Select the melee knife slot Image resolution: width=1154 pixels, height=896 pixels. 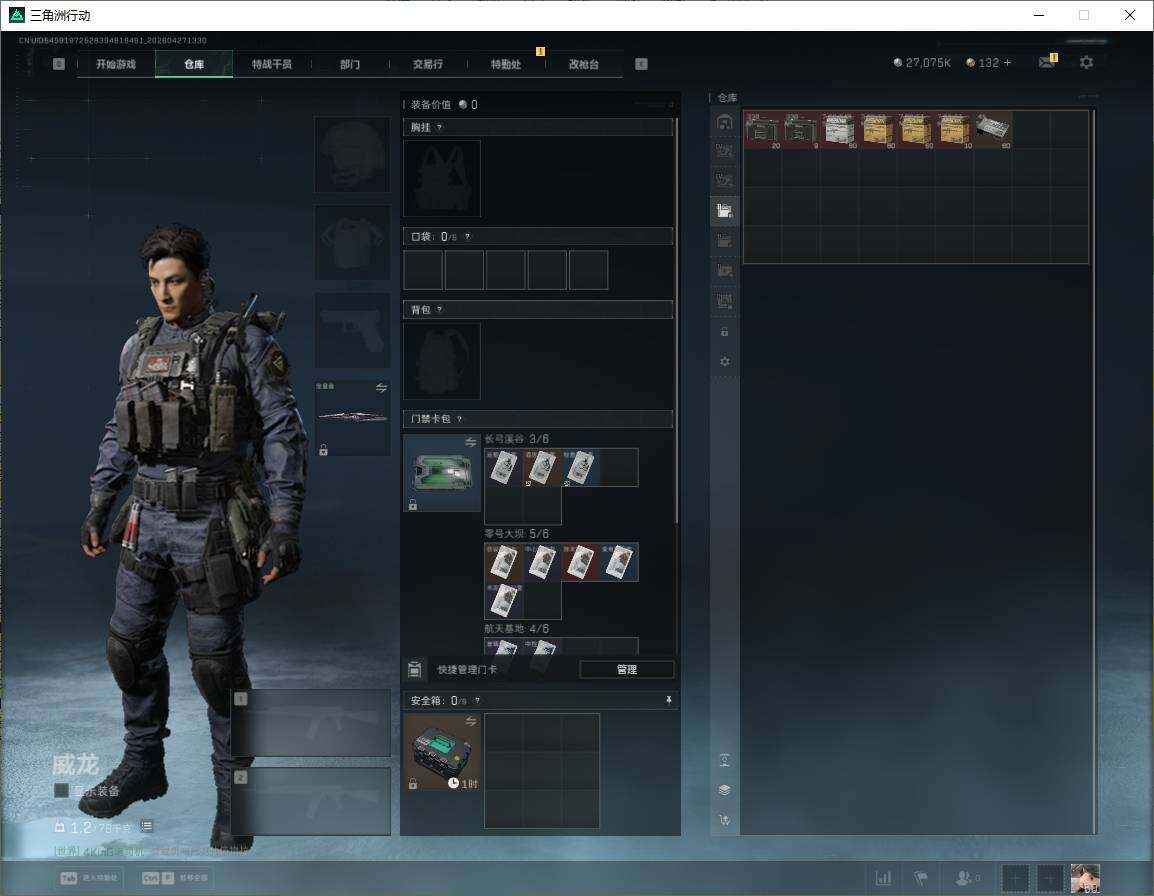pos(353,417)
